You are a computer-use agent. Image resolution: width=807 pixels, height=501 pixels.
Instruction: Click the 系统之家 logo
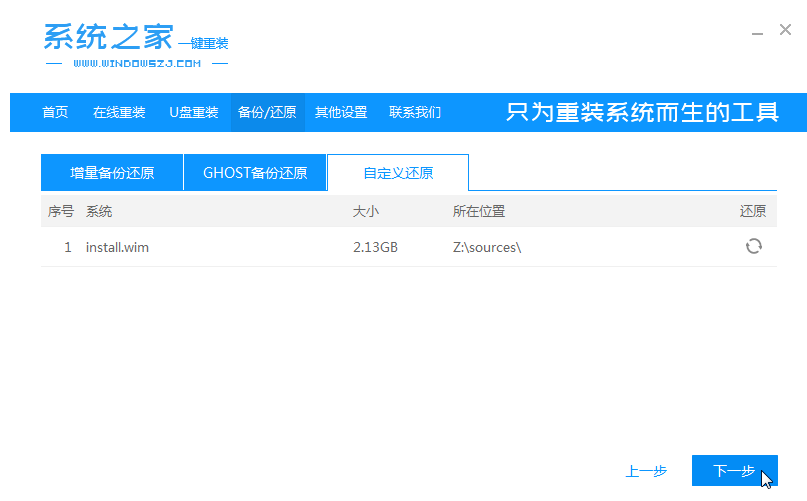tap(108, 36)
